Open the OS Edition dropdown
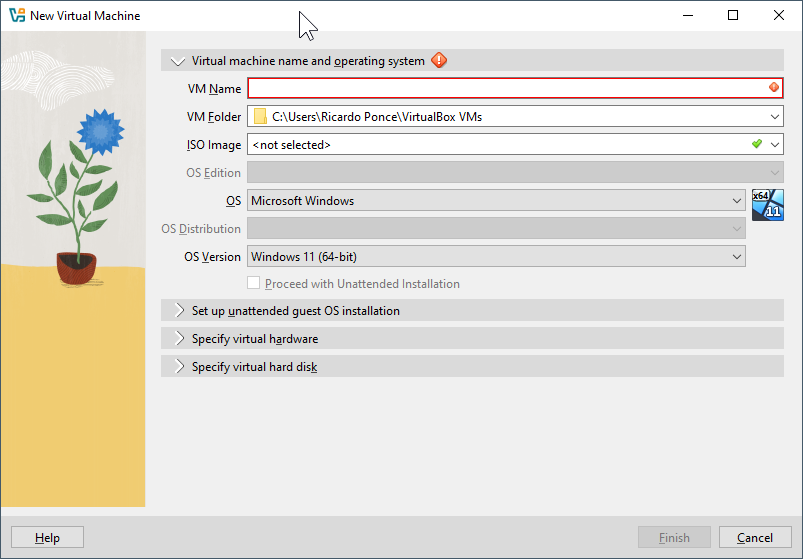The width and height of the screenshot is (803, 559). [515, 173]
